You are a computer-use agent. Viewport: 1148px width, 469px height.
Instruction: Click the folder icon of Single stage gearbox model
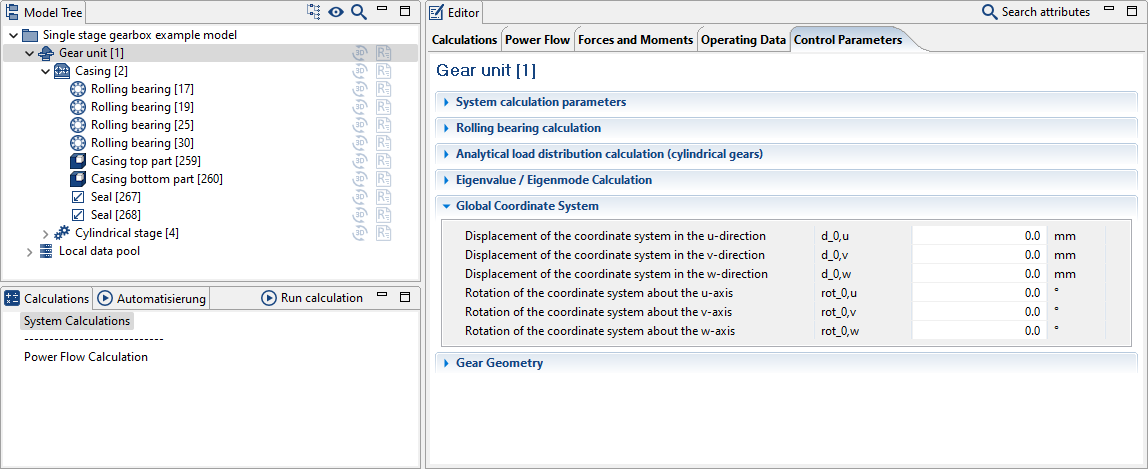(29, 35)
